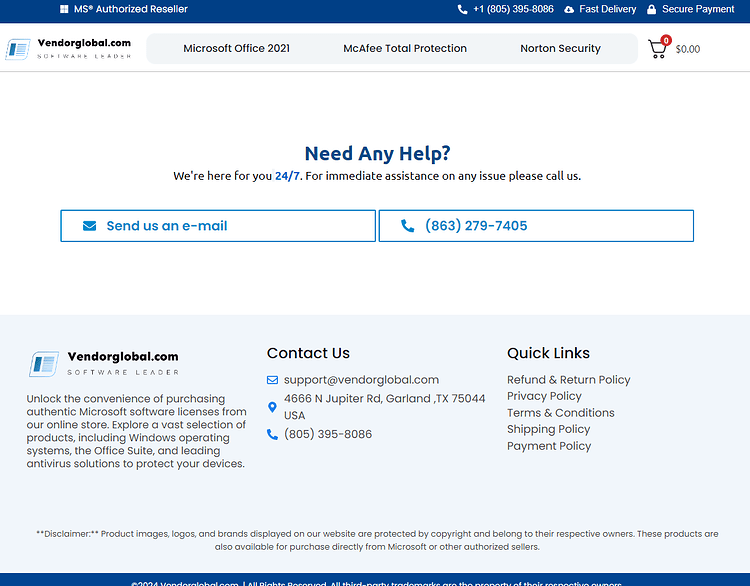Click the Secure Payment label

[x=698, y=9]
